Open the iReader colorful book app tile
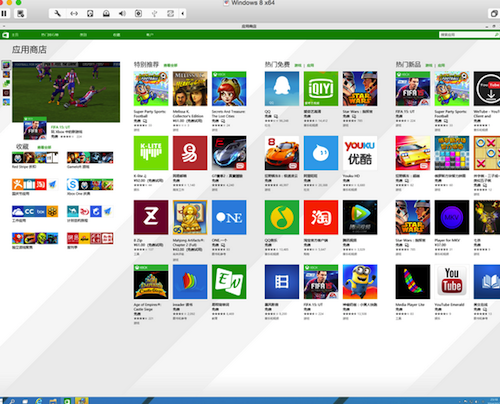 coord(190,282)
